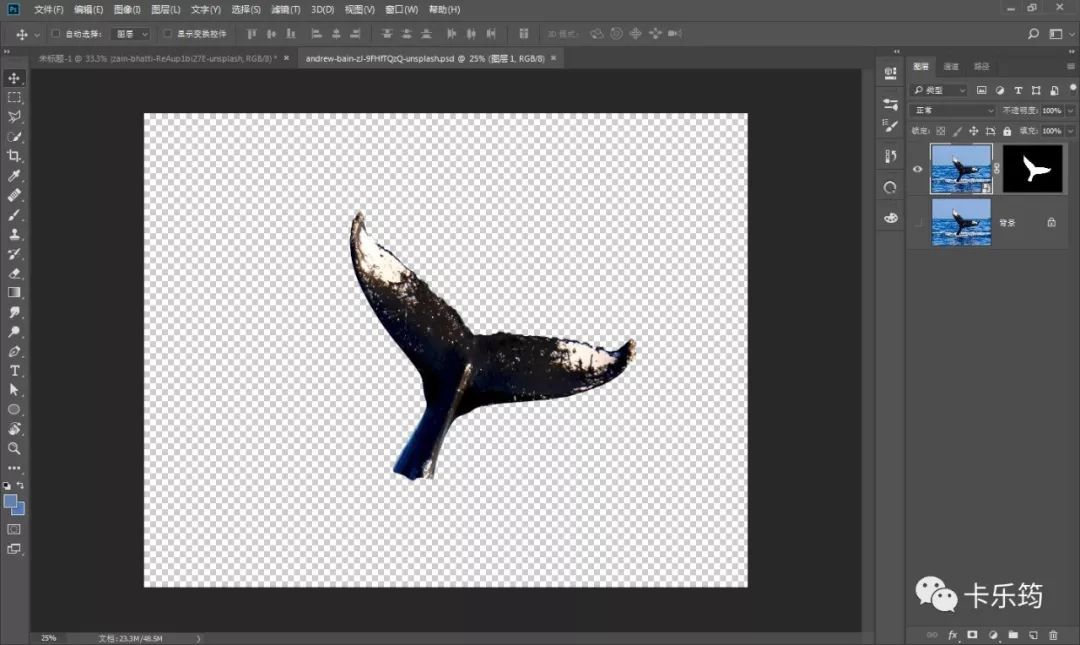Switch to the Channels tab

click(951, 66)
